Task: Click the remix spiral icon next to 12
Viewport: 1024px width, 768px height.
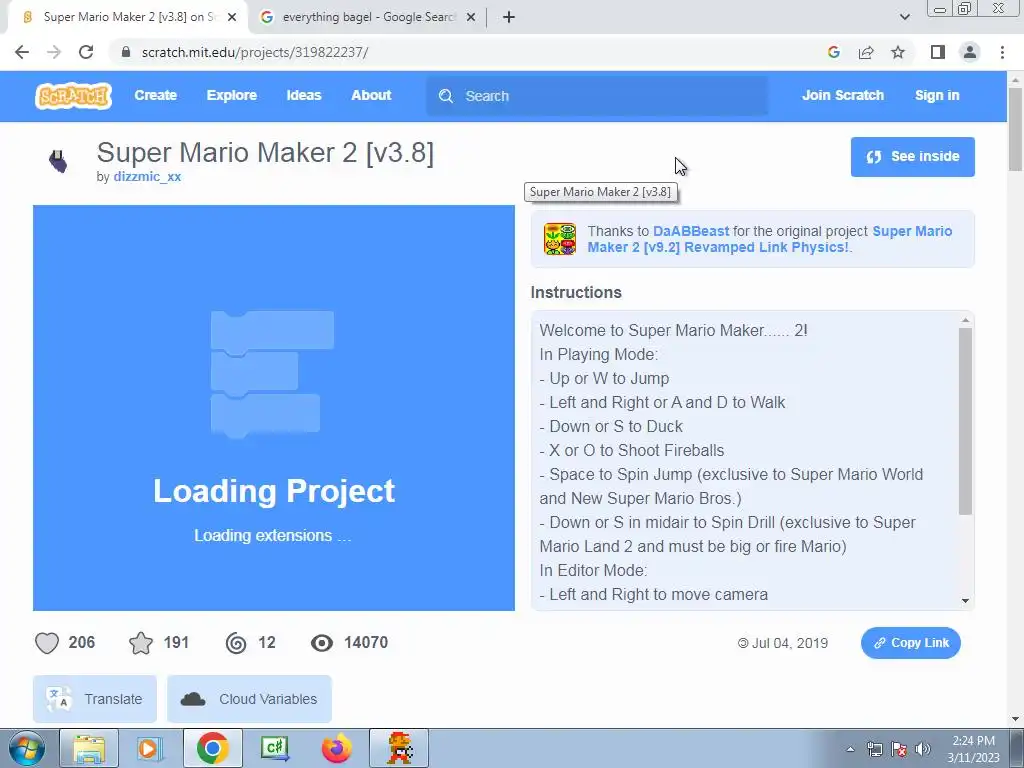Action: click(236, 643)
